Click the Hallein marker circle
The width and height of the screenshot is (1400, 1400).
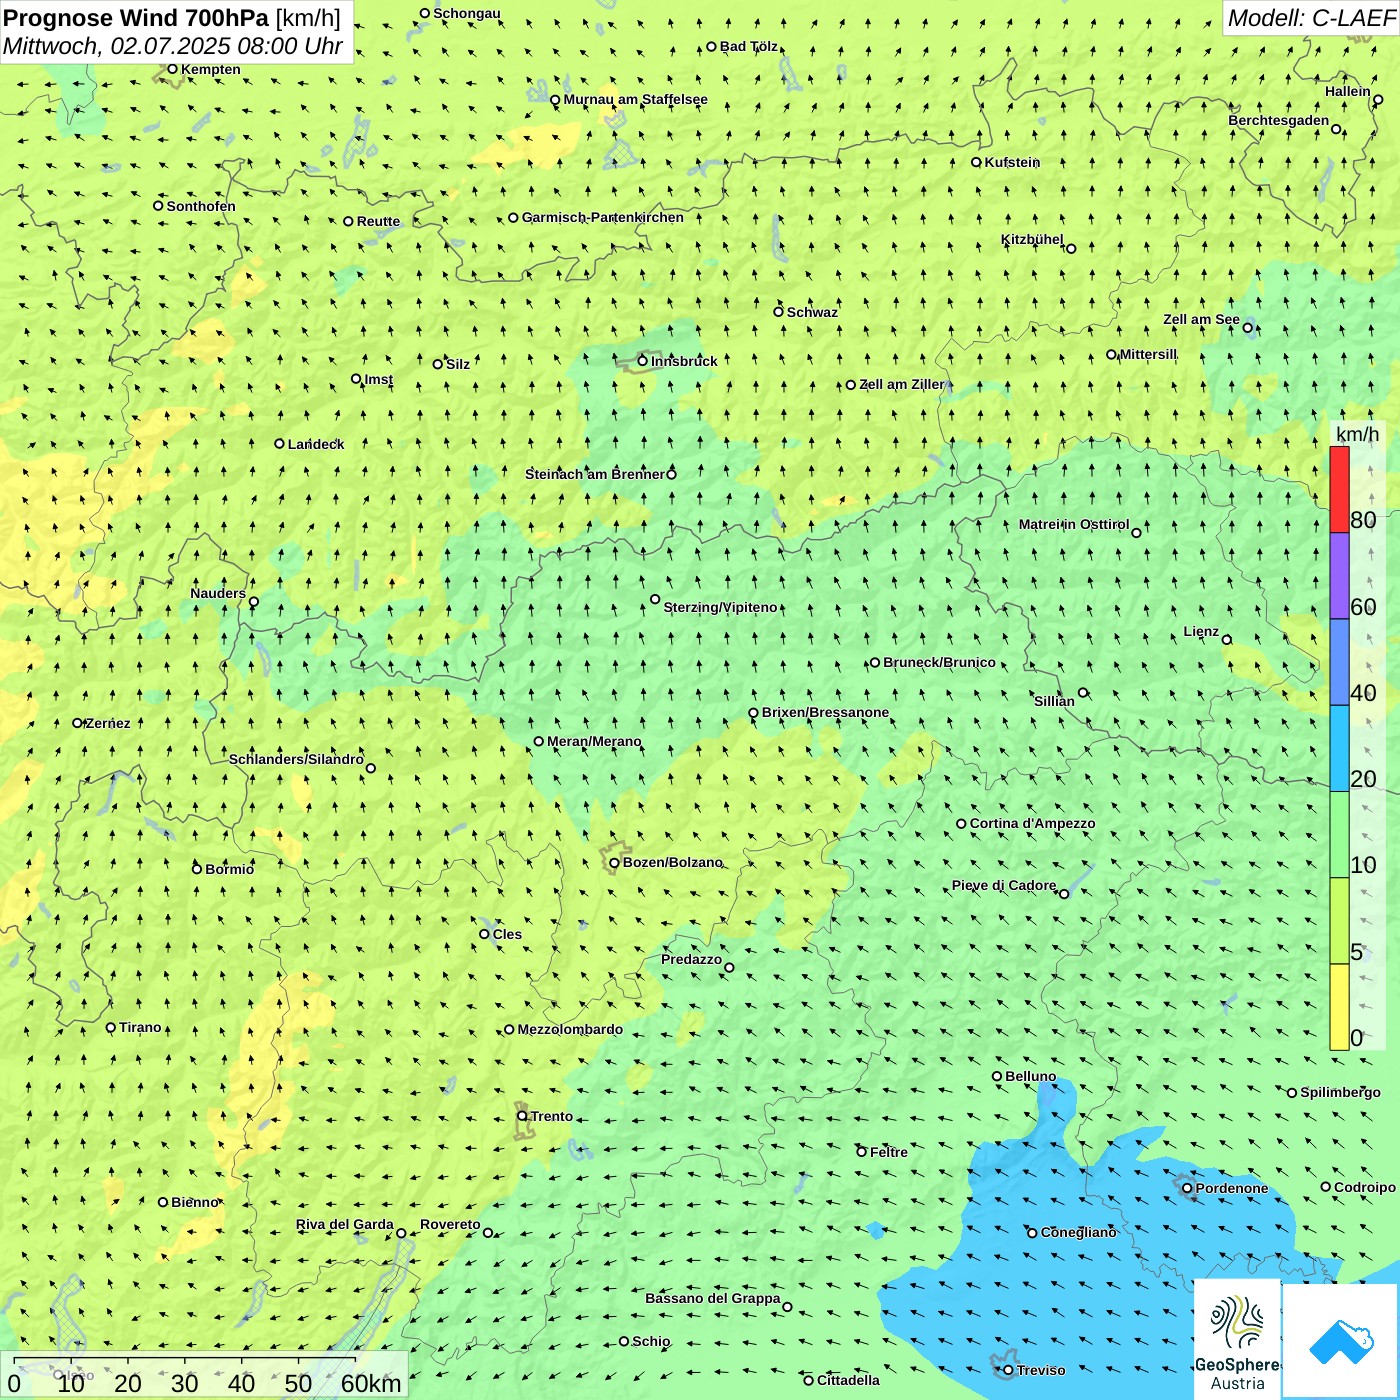[x=1377, y=99]
